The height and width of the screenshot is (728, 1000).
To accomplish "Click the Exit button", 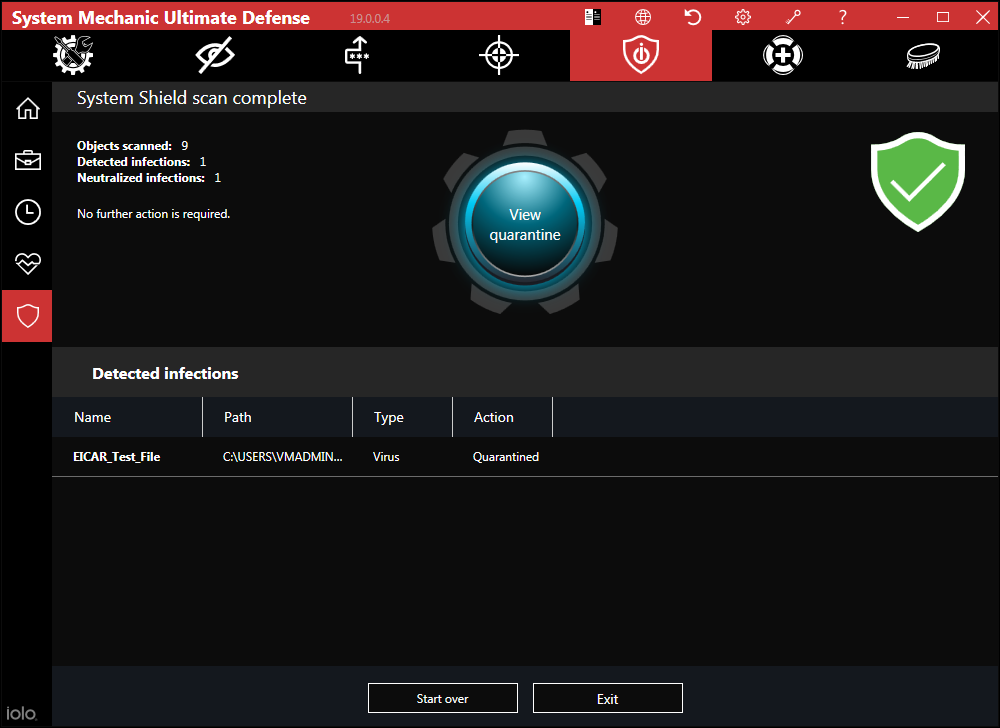I will (x=608, y=698).
